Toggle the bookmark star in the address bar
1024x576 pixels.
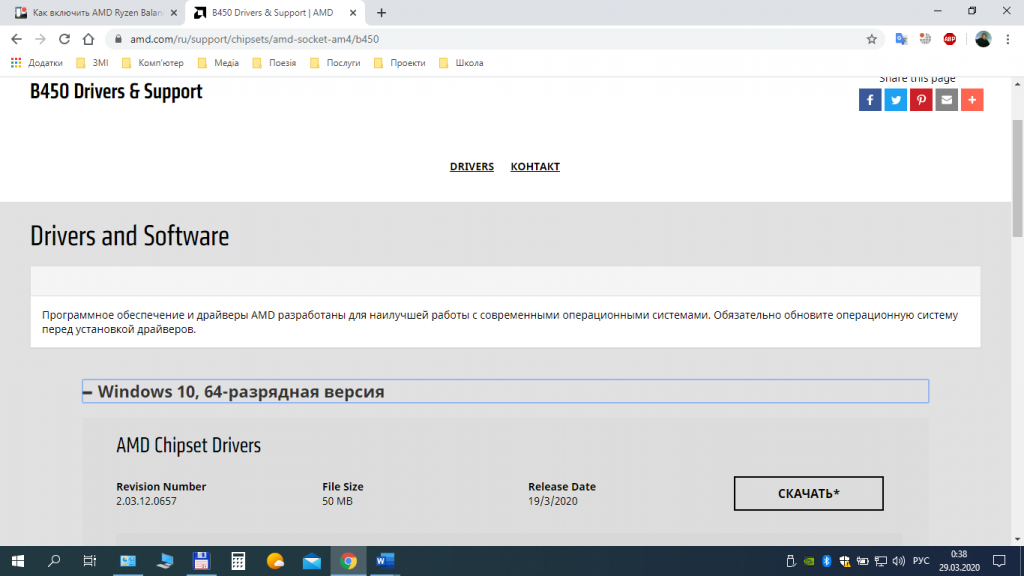pyautogui.click(x=873, y=39)
